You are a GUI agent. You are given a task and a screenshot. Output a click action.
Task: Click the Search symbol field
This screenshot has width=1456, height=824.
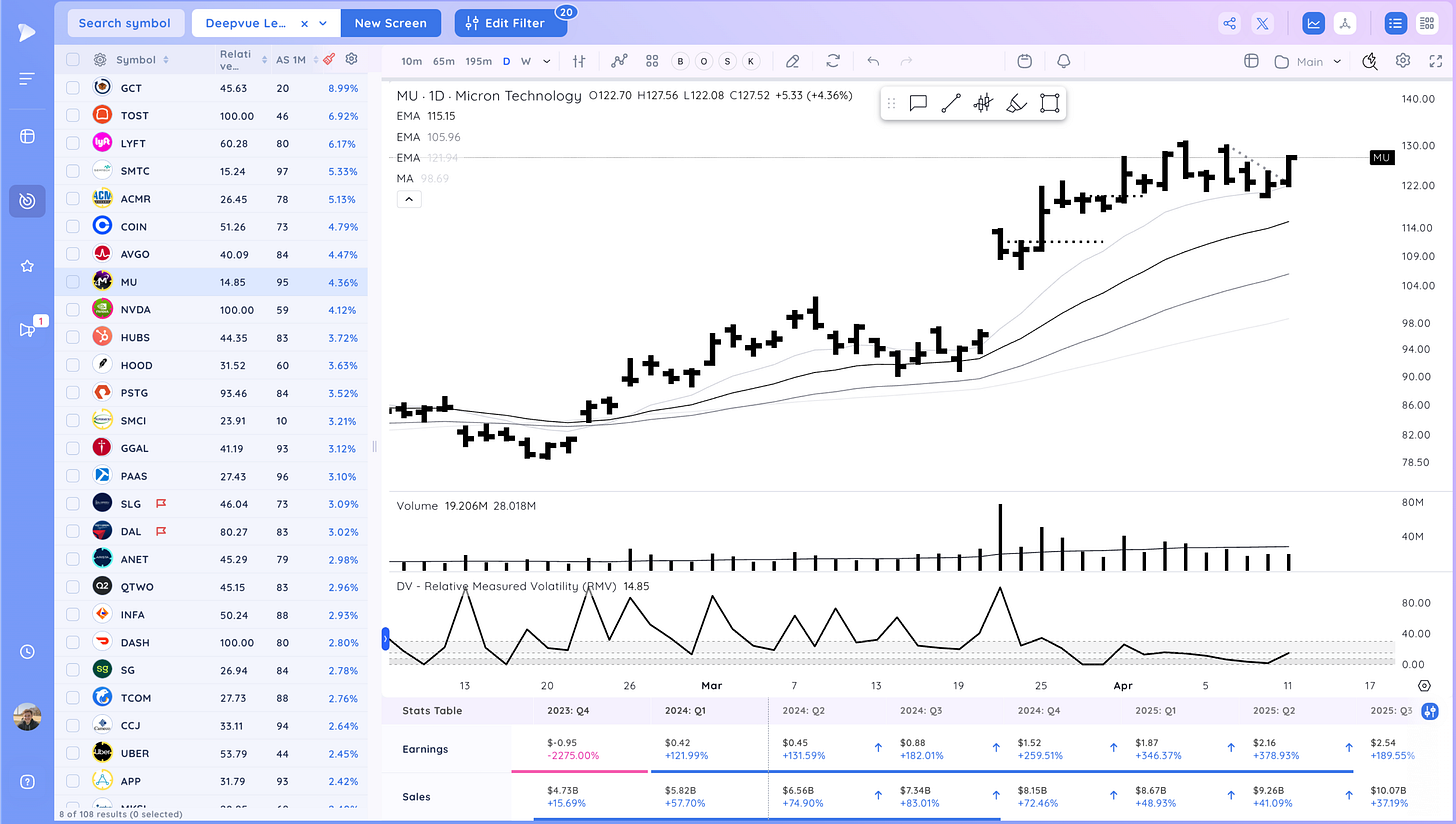pyautogui.click(x=125, y=23)
